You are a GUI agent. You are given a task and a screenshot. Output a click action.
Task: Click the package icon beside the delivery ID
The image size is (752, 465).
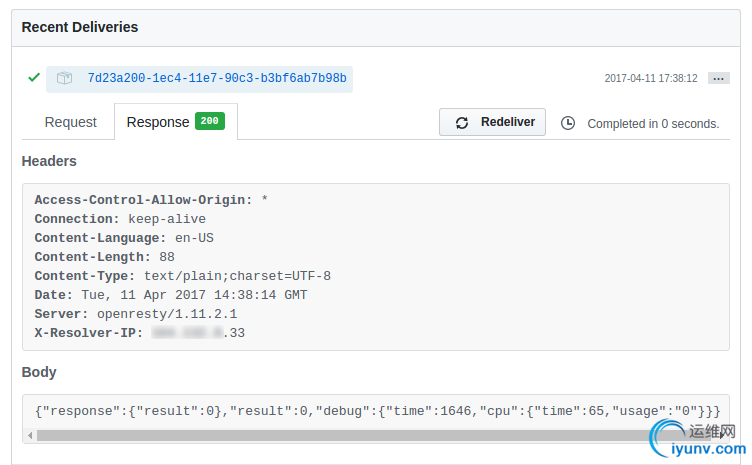tap(64, 78)
